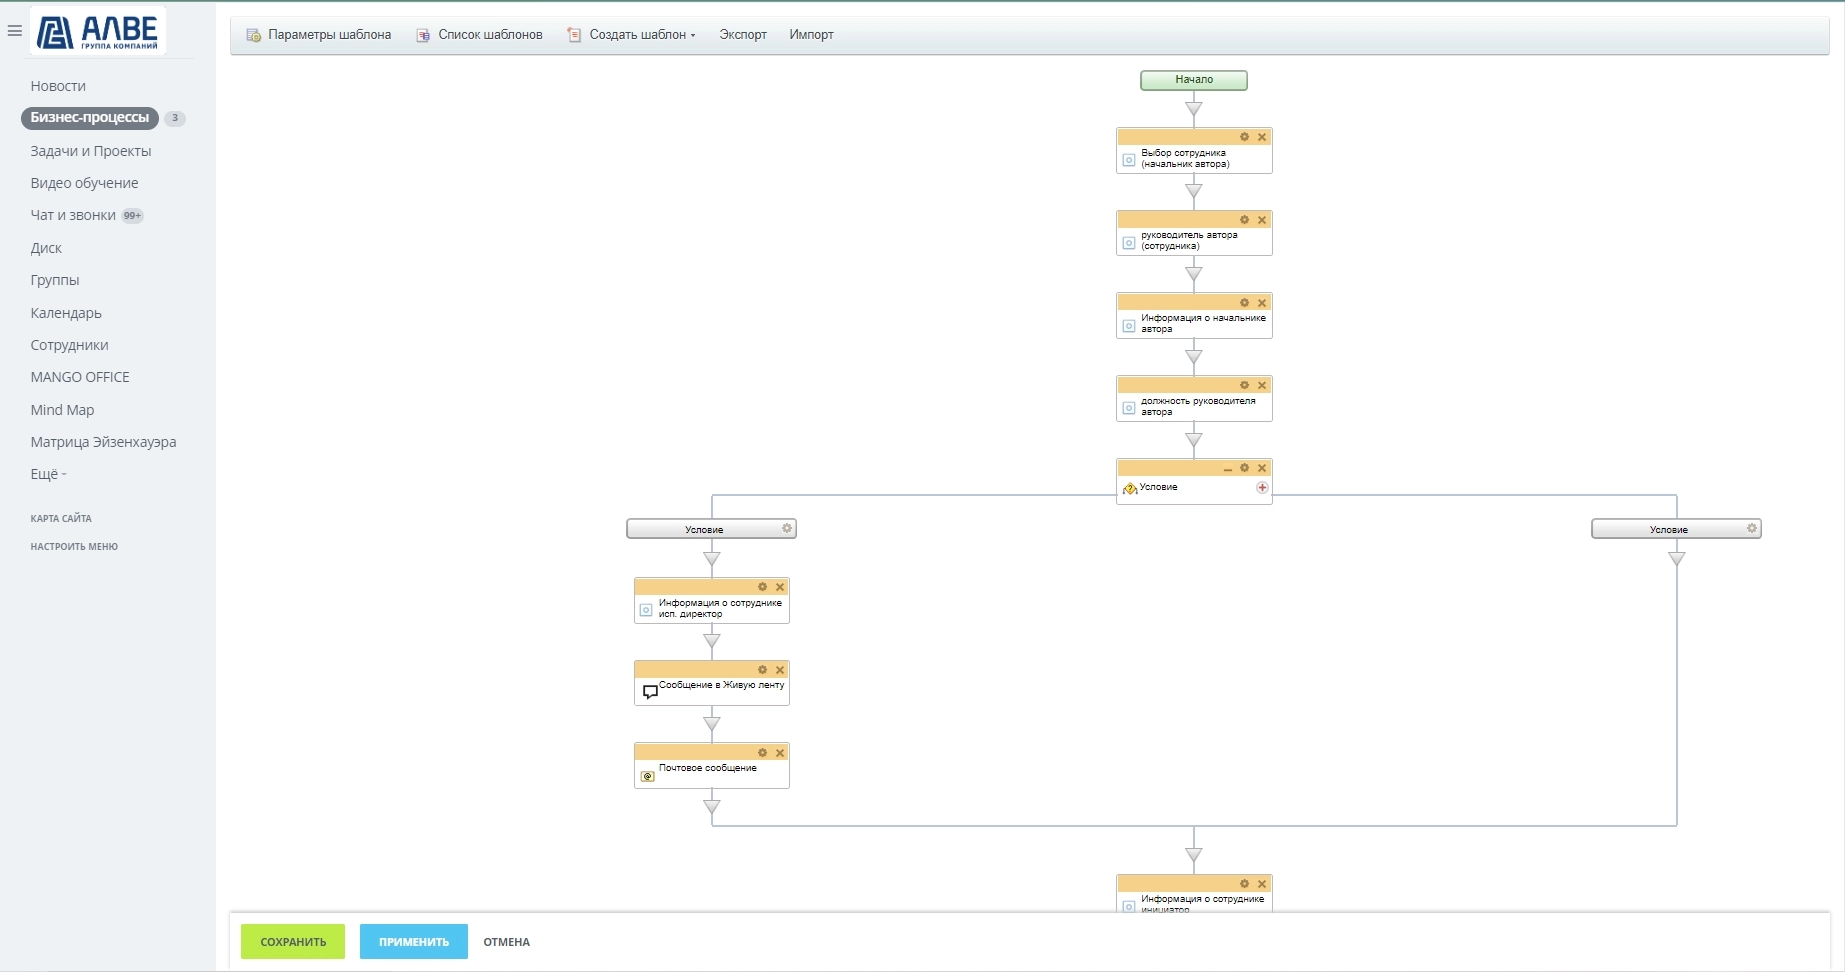Open settings gear of Выбор сотрудника block
The width and height of the screenshot is (1845, 972).
pos(1244,137)
